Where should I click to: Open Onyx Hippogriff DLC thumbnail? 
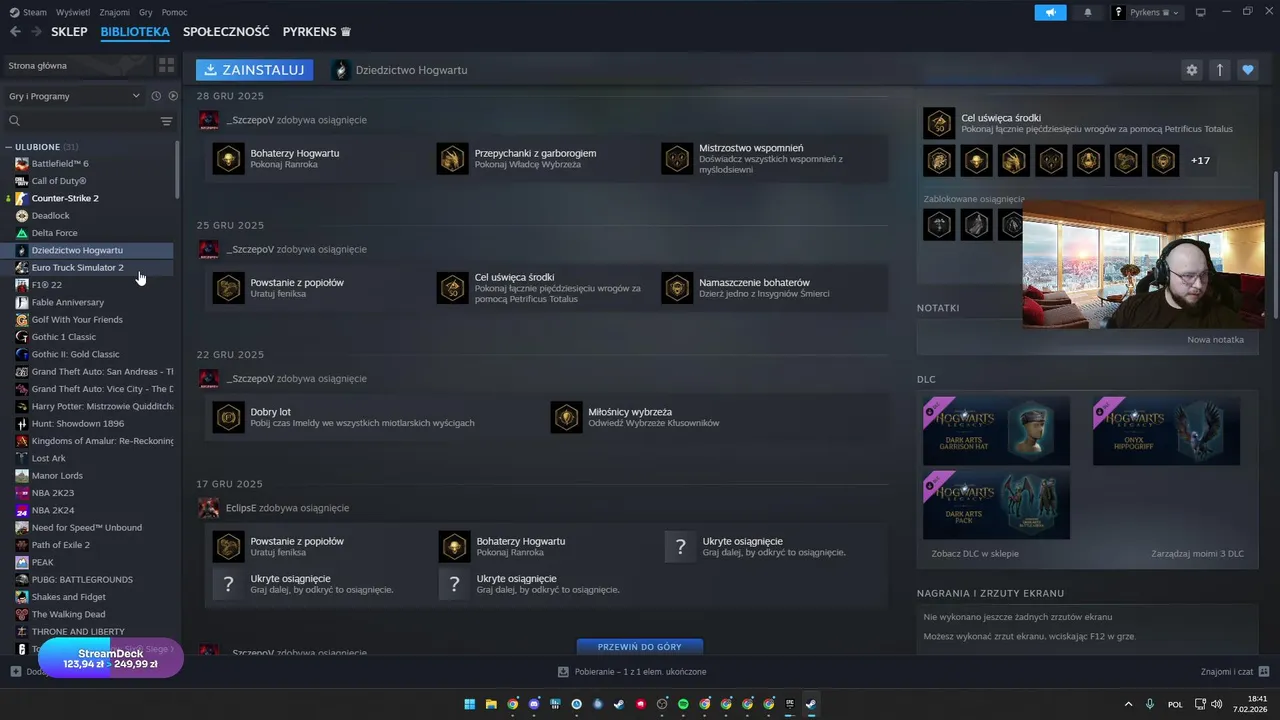coord(1166,431)
